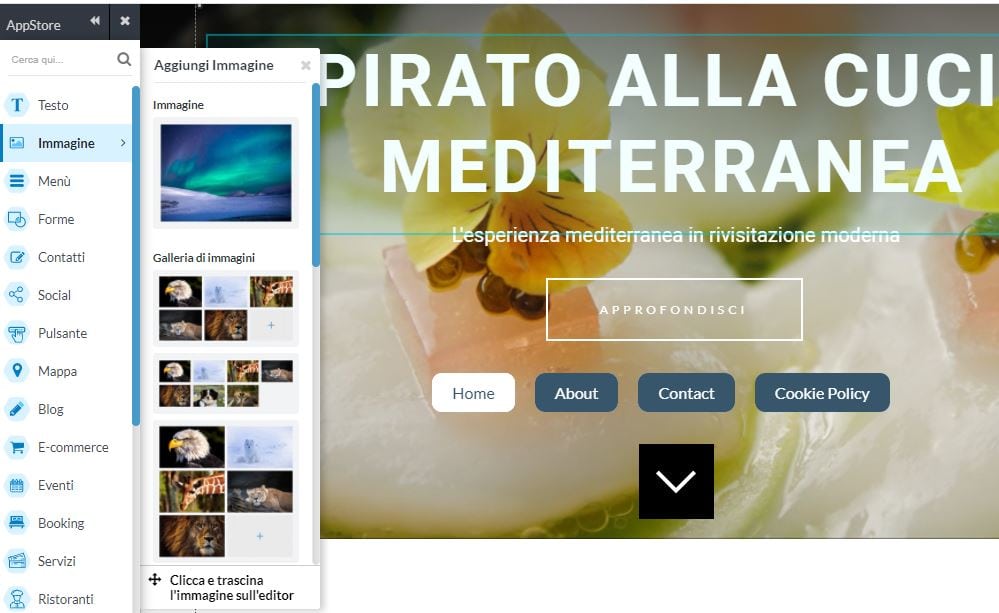
Task: Open the About navigation item
Action: [576, 393]
